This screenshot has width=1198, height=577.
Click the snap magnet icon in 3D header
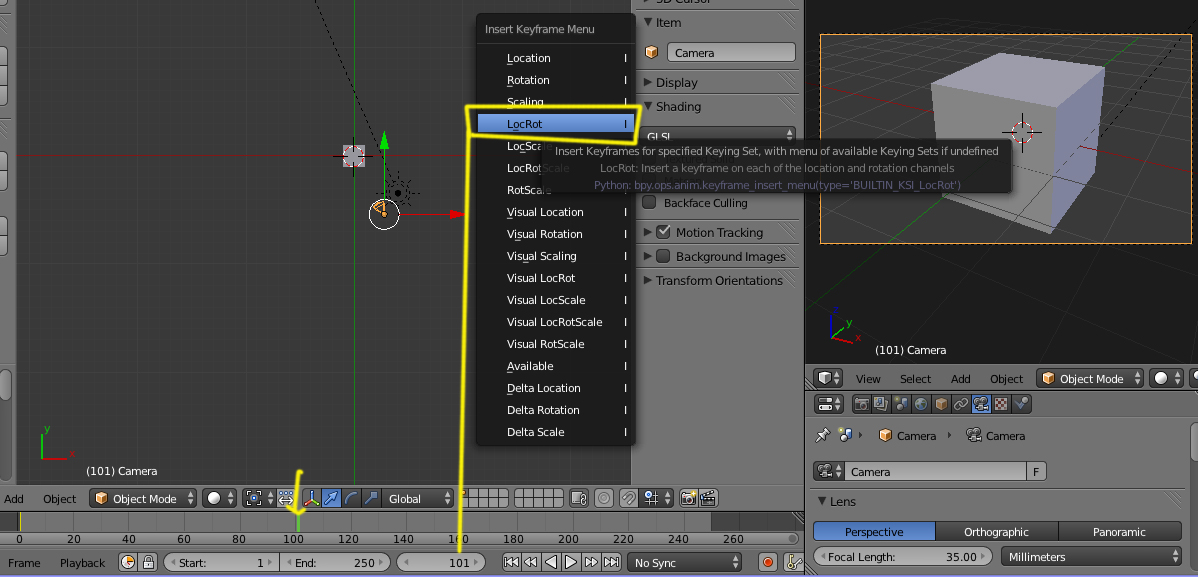tap(628, 499)
